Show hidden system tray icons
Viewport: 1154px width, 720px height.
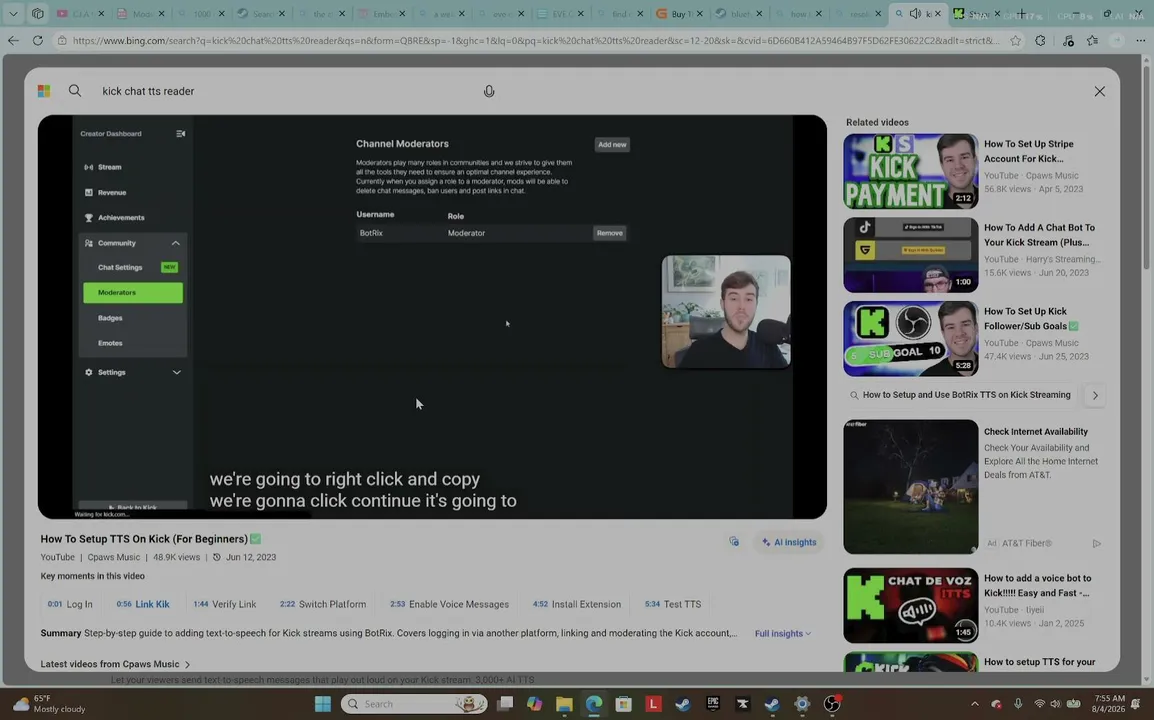[974, 704]
